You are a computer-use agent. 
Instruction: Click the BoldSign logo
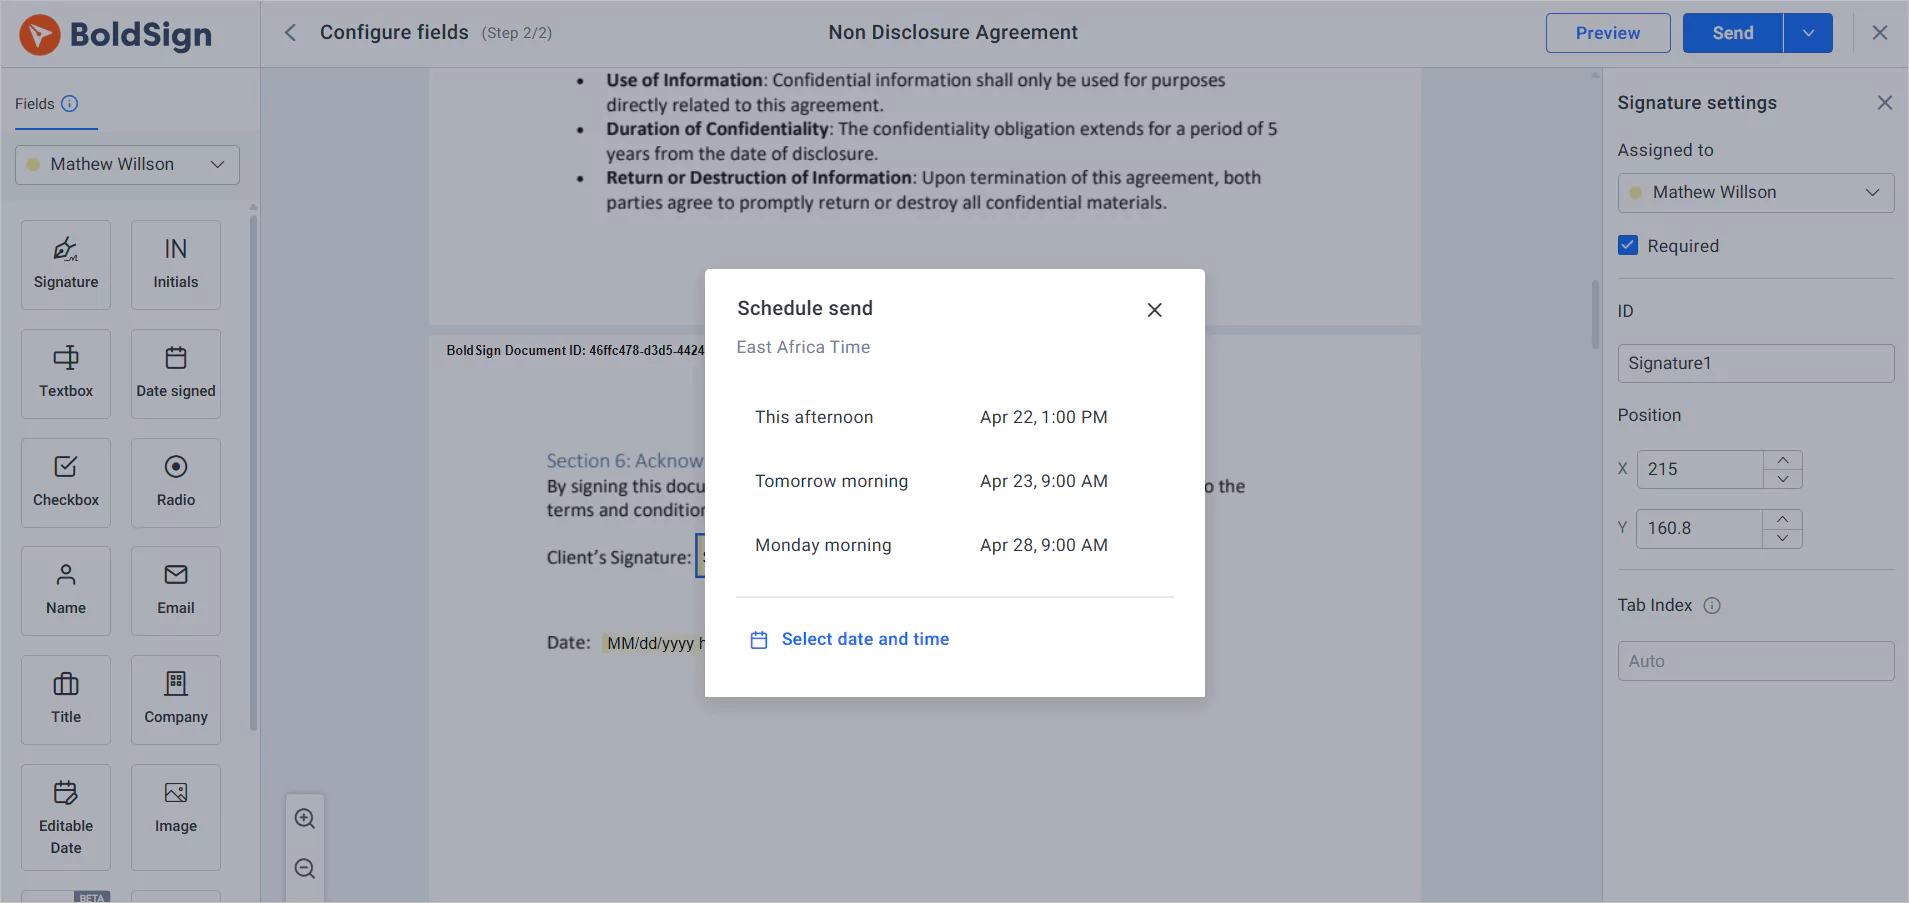point(116,35)
